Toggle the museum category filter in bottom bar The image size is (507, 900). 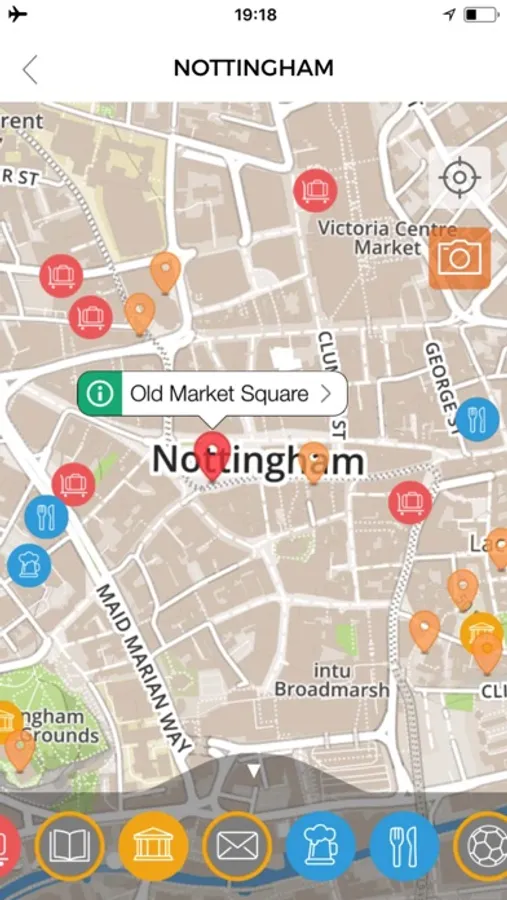point(153,846)
